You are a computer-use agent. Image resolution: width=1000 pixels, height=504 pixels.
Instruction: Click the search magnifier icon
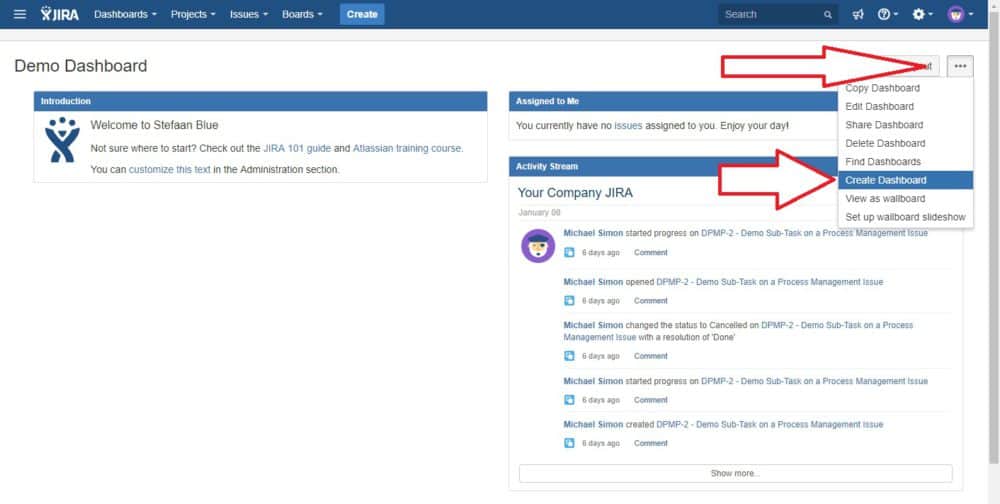tap(828, 15)
